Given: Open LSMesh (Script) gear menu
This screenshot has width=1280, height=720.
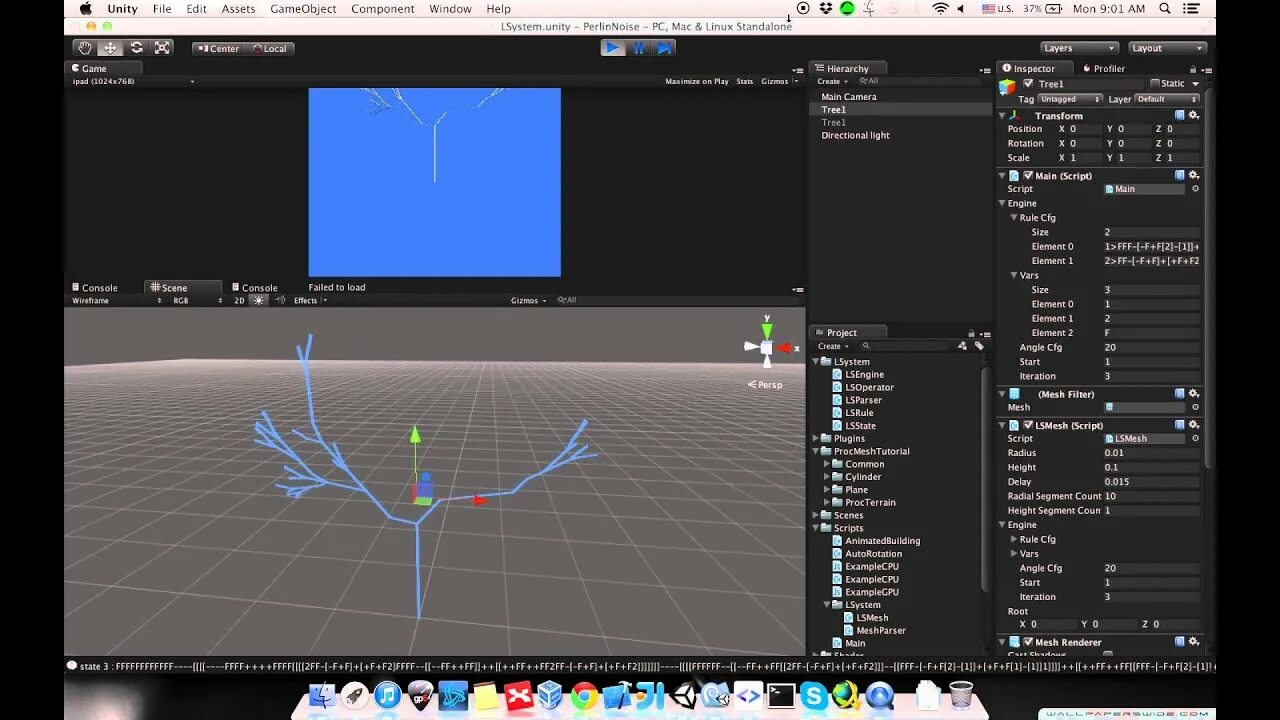Looking at the screenshot, I should click(x=1193, y=425).
